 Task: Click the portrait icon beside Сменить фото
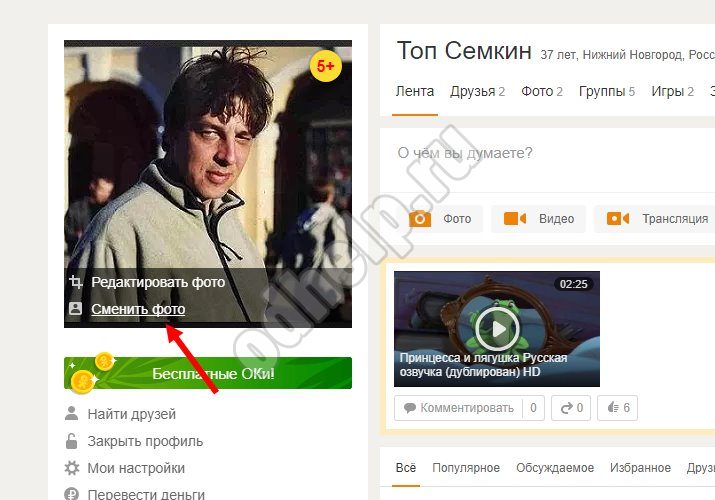[75, 309]
